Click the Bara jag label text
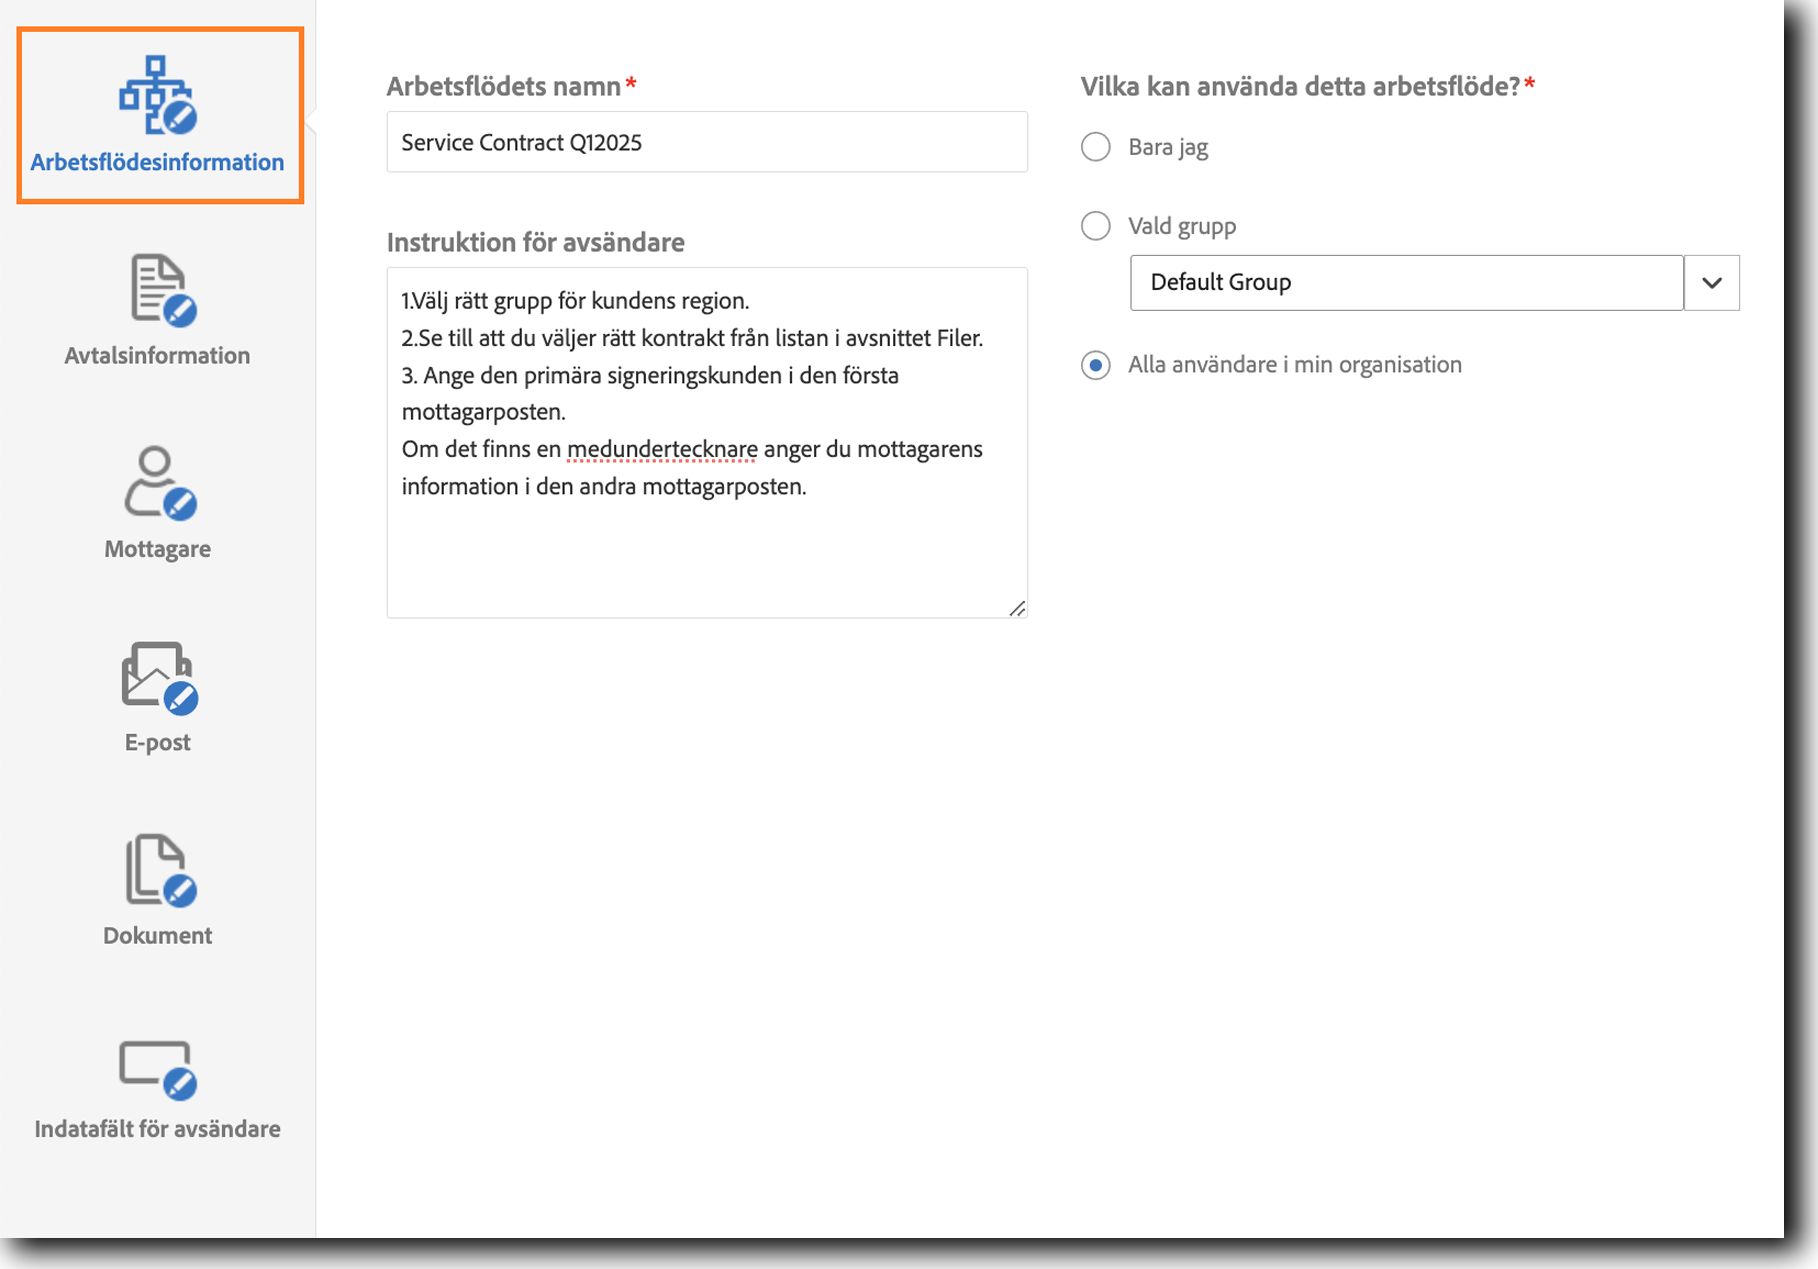Screen dimensions: 1818x1269 click(x=1168, y=148)
